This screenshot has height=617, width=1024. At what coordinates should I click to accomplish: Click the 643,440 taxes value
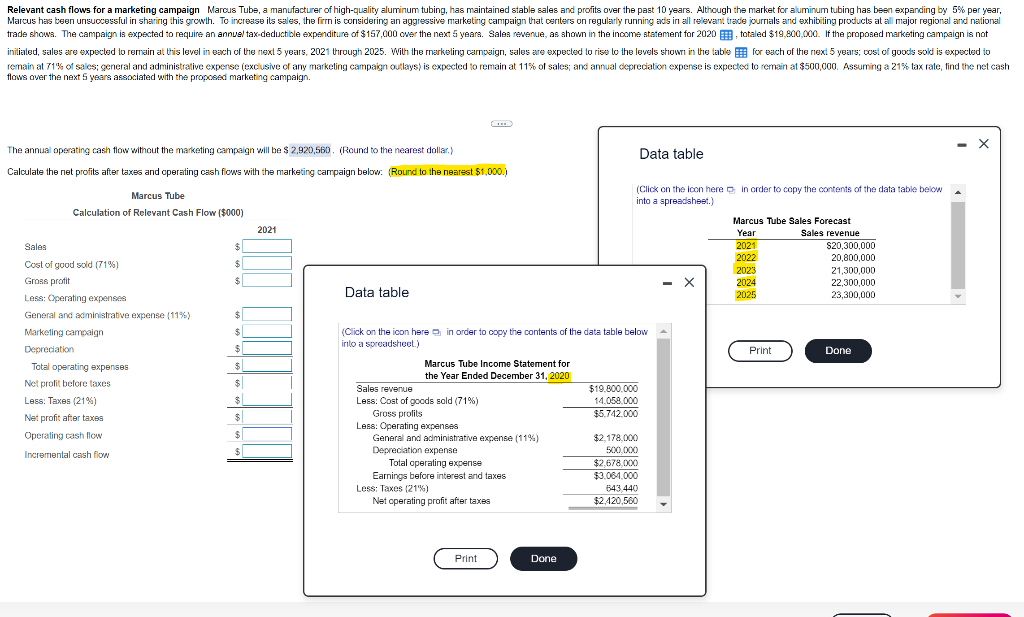(x=622, y=488)
